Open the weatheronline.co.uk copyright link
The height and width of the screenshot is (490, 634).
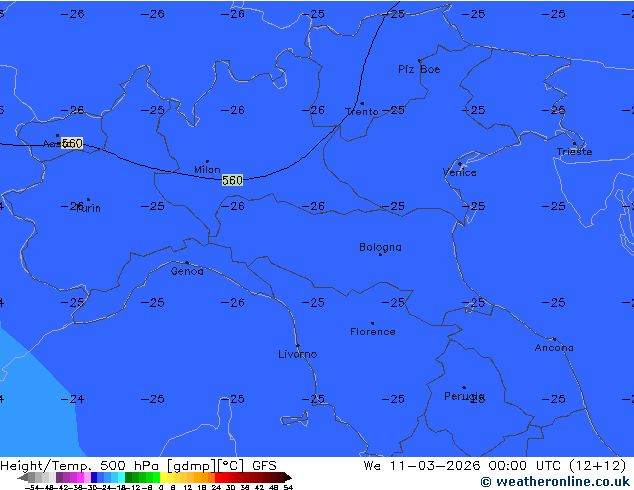pos(555,482)
